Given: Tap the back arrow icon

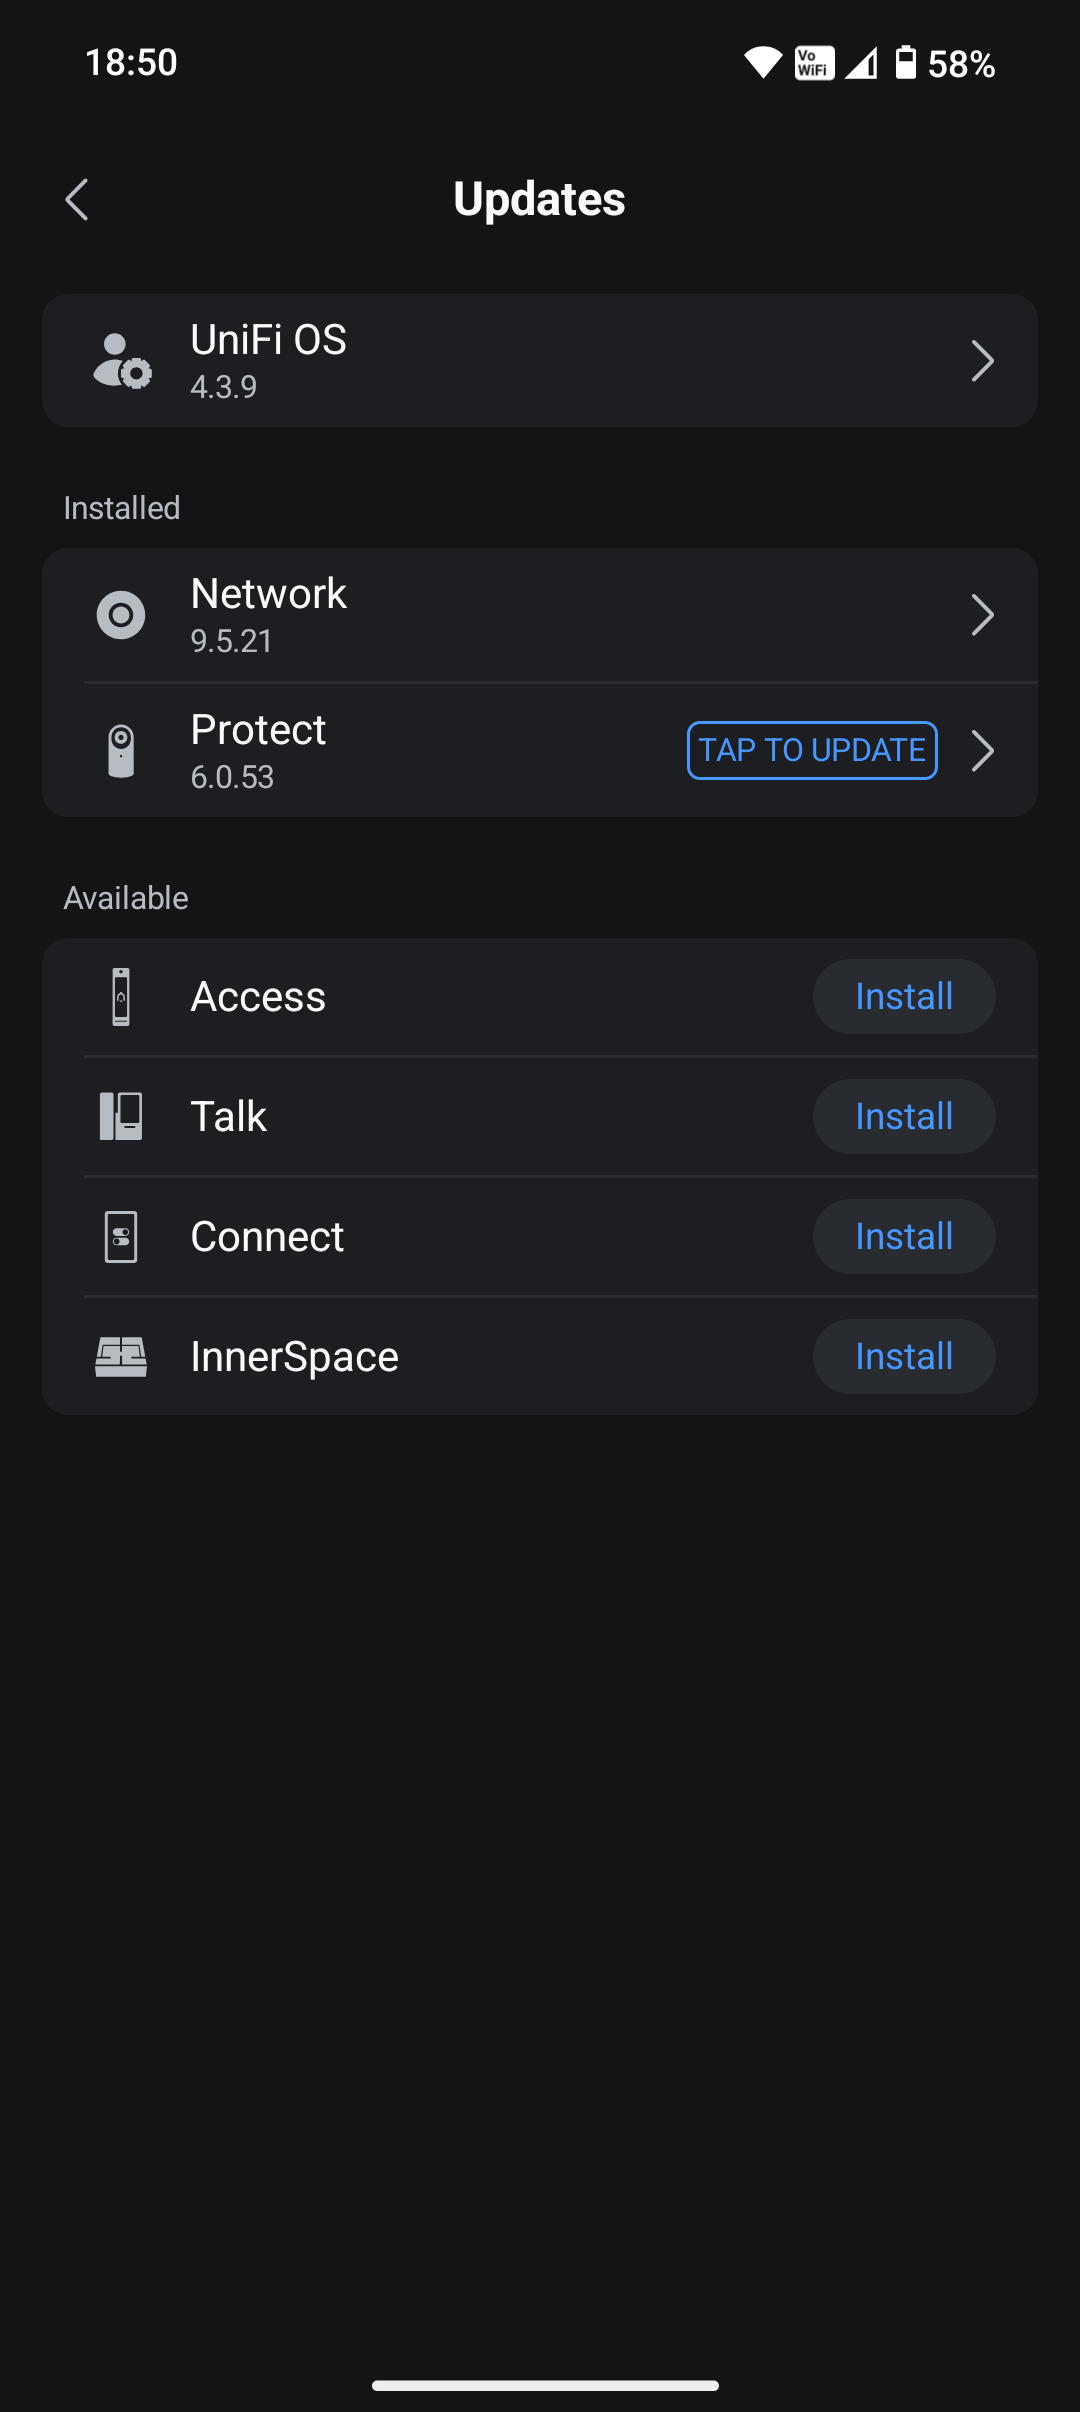Looking at the screenshot, I should [77, 200].
